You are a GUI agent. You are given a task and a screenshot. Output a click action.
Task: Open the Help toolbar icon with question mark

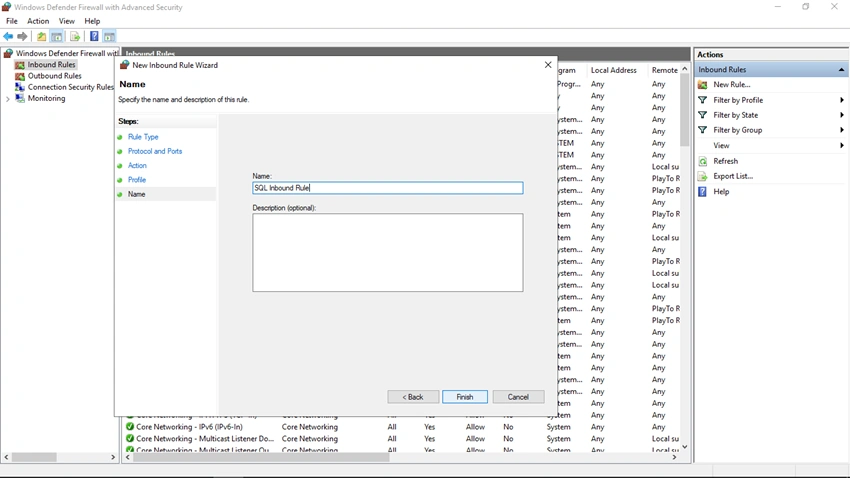tap(94, 37)
